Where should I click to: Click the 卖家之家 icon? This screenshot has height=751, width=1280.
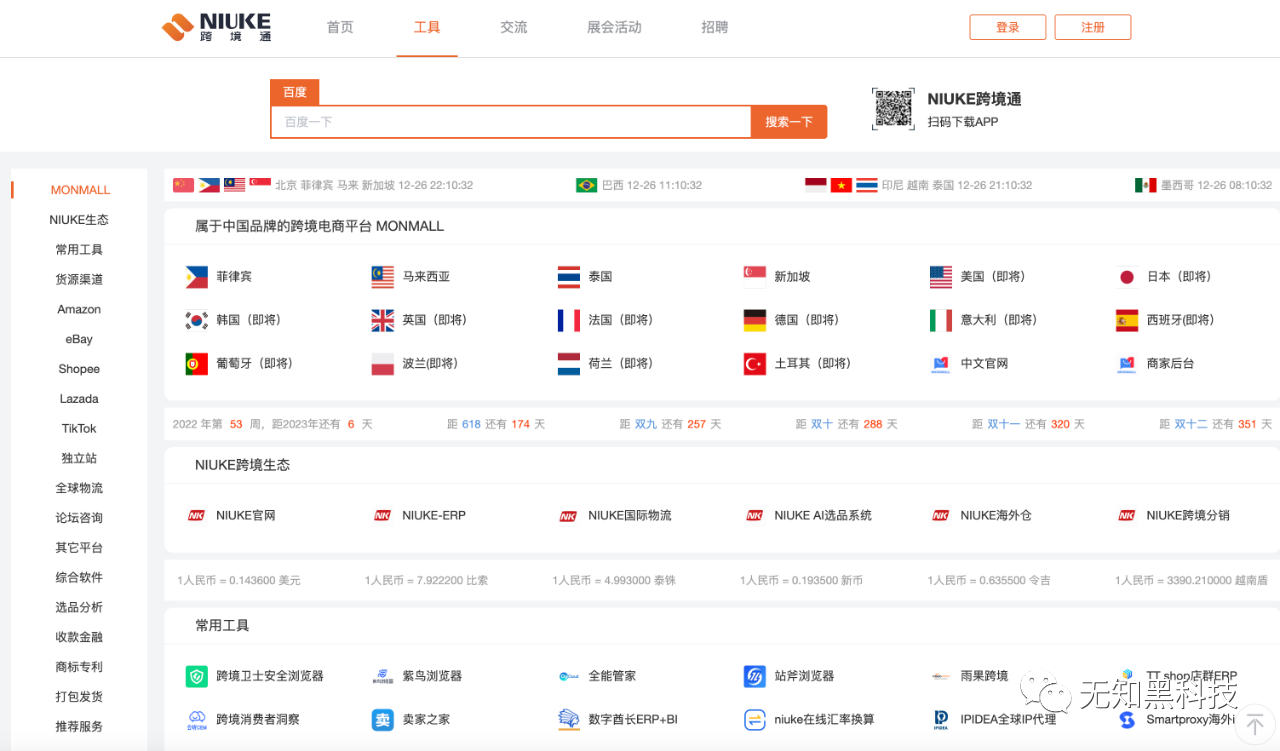[383, 720]
